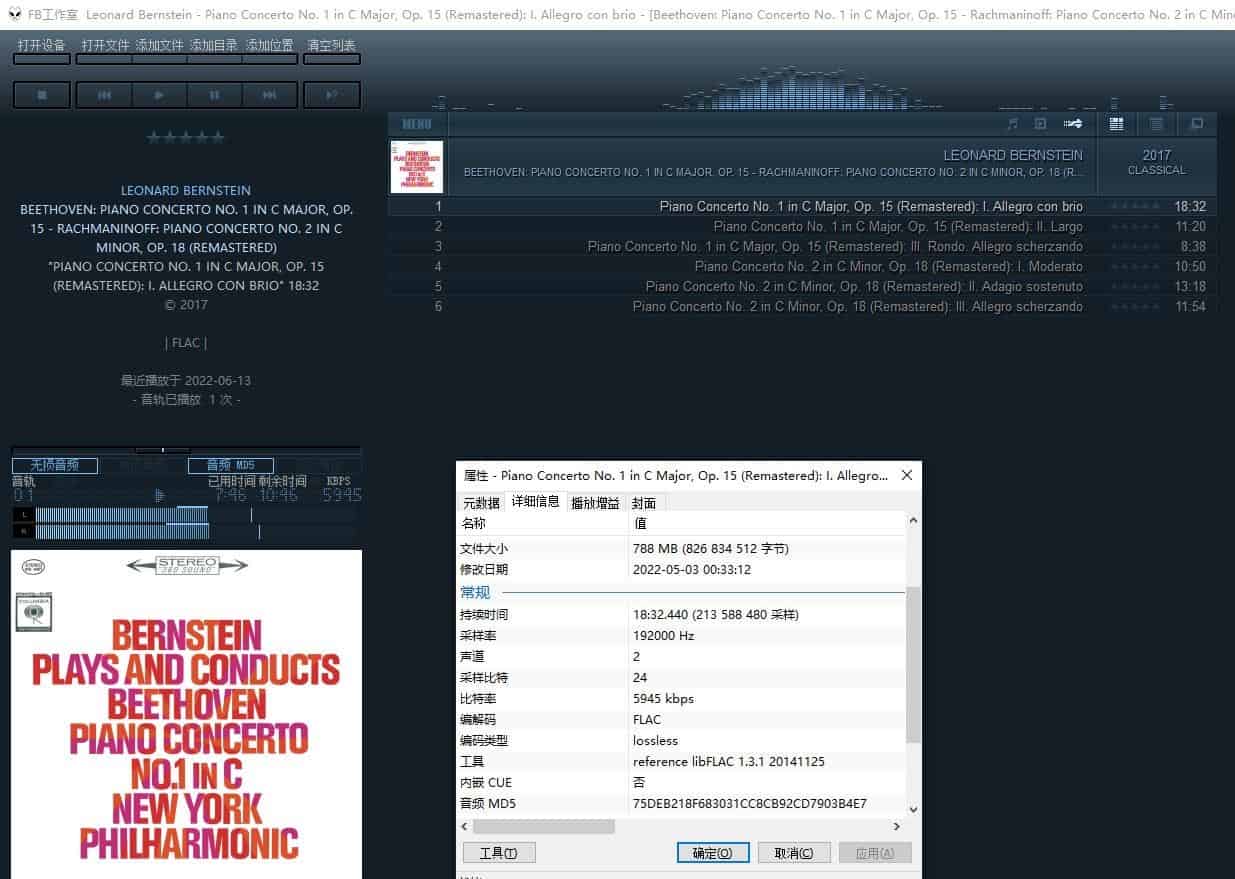Click the music note icon in playlist toolbar
1235x879 pixels.
pos(1012,124)
